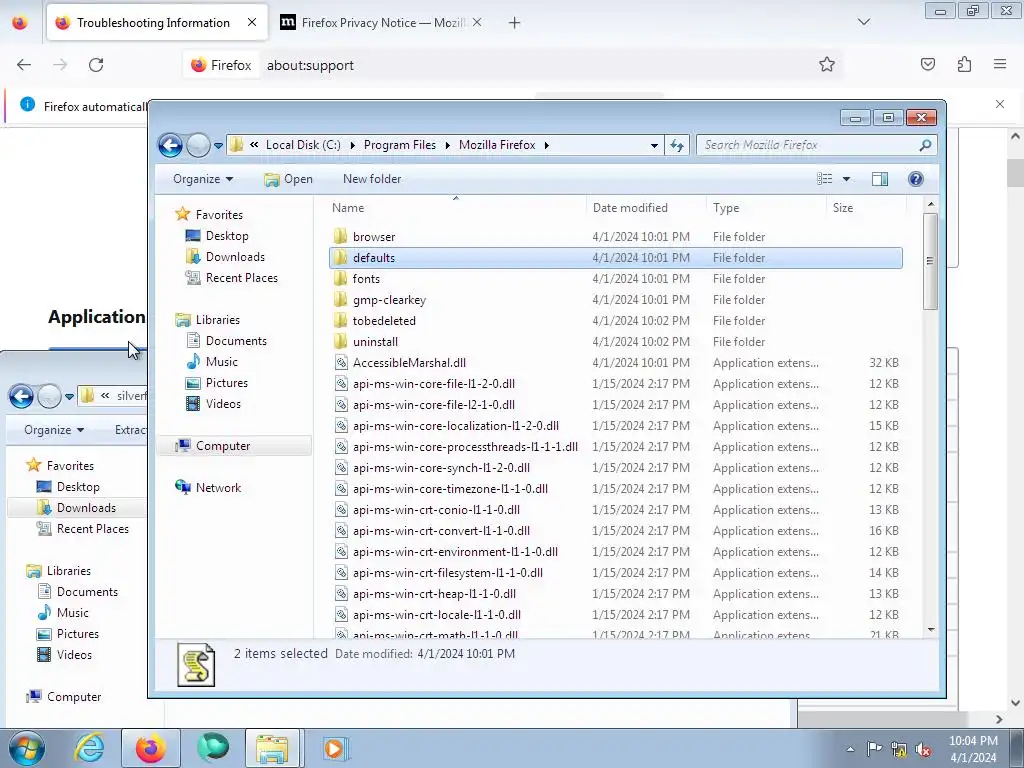Select Computer in front window navigation pane

(x=223, y=446)
